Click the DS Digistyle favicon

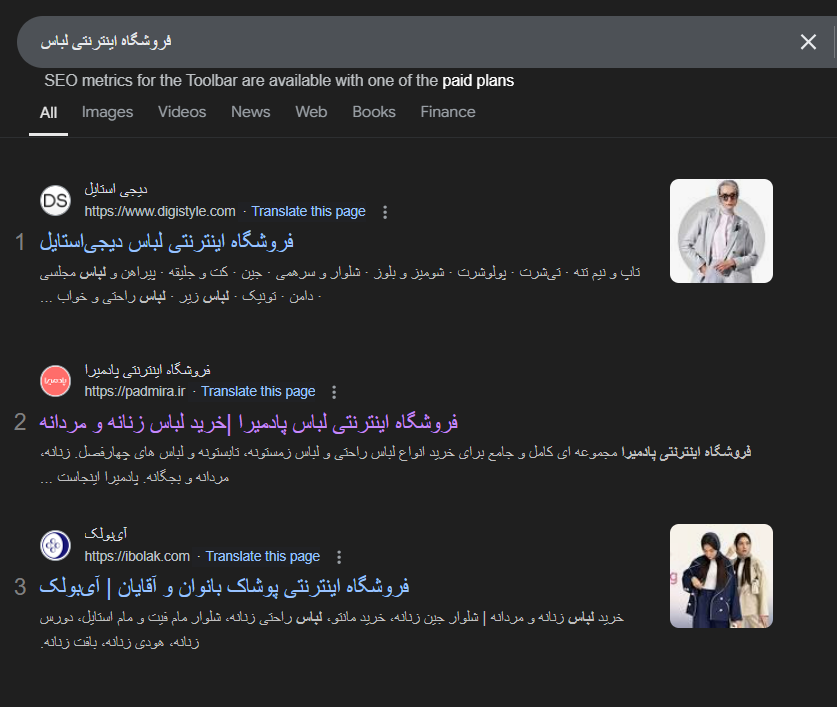pos(56,201)
